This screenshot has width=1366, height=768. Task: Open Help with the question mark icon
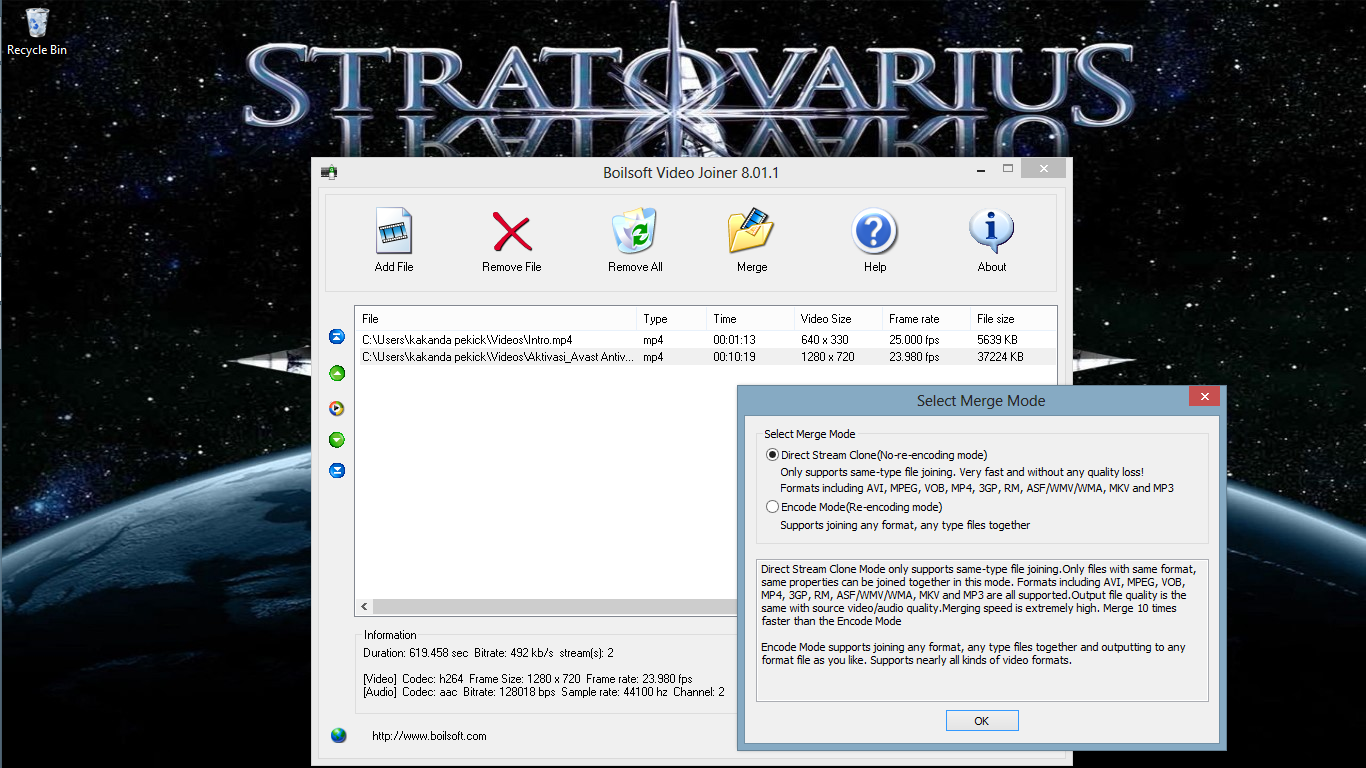point(874,232)
